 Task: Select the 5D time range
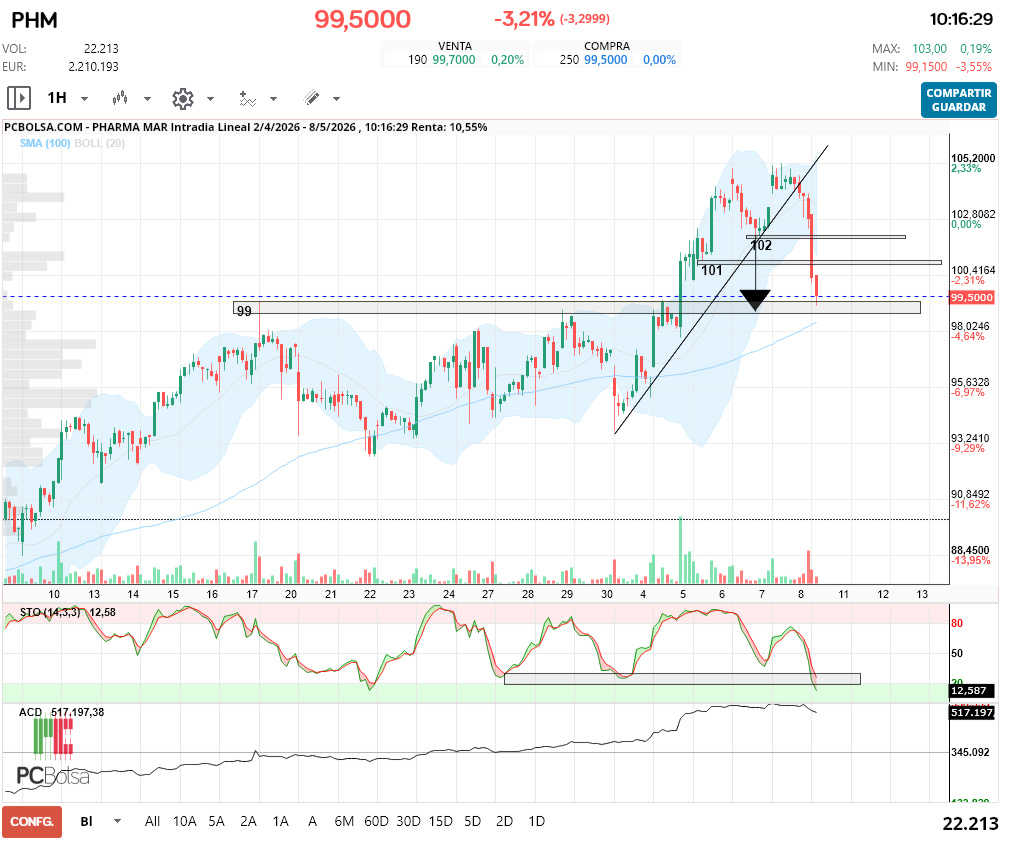click(472, 821)
